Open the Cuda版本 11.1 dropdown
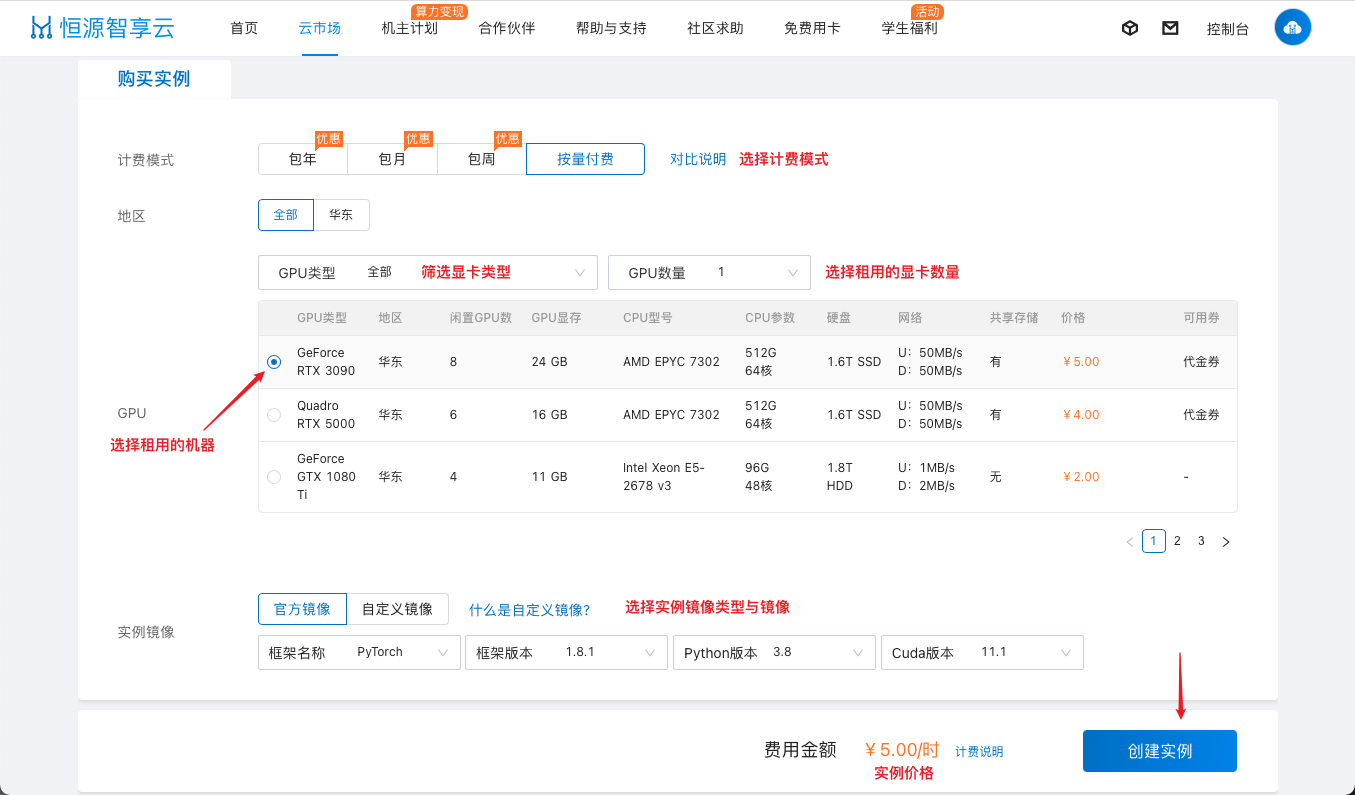The image size is (1355, 795). coord(982,652)
